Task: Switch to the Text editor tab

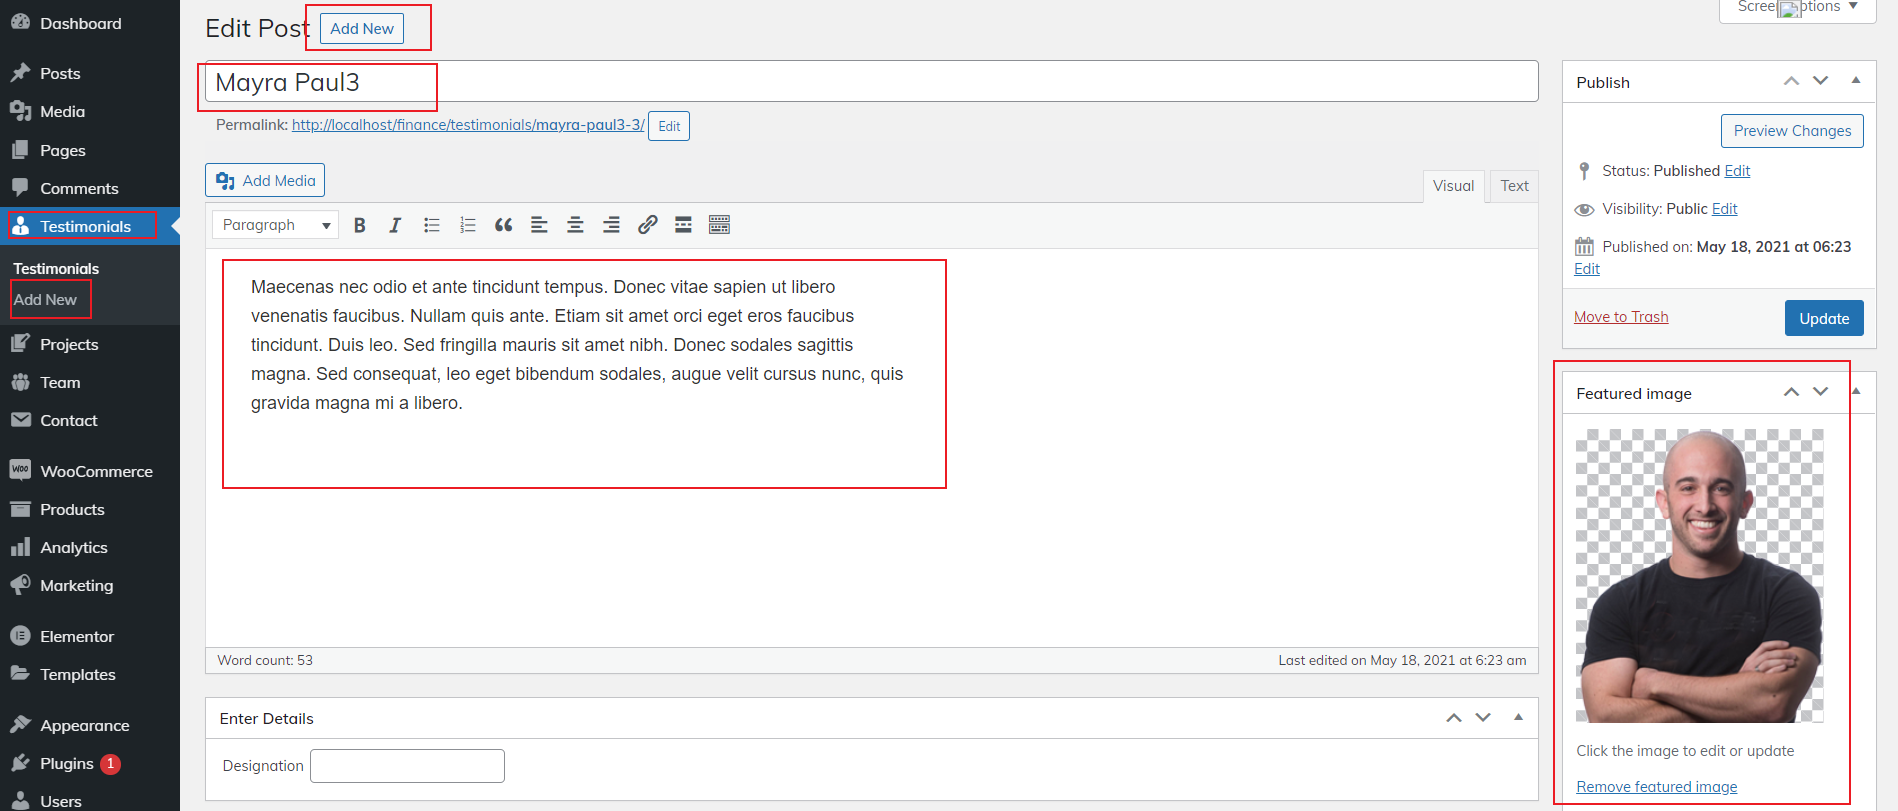Action: 1514,186
